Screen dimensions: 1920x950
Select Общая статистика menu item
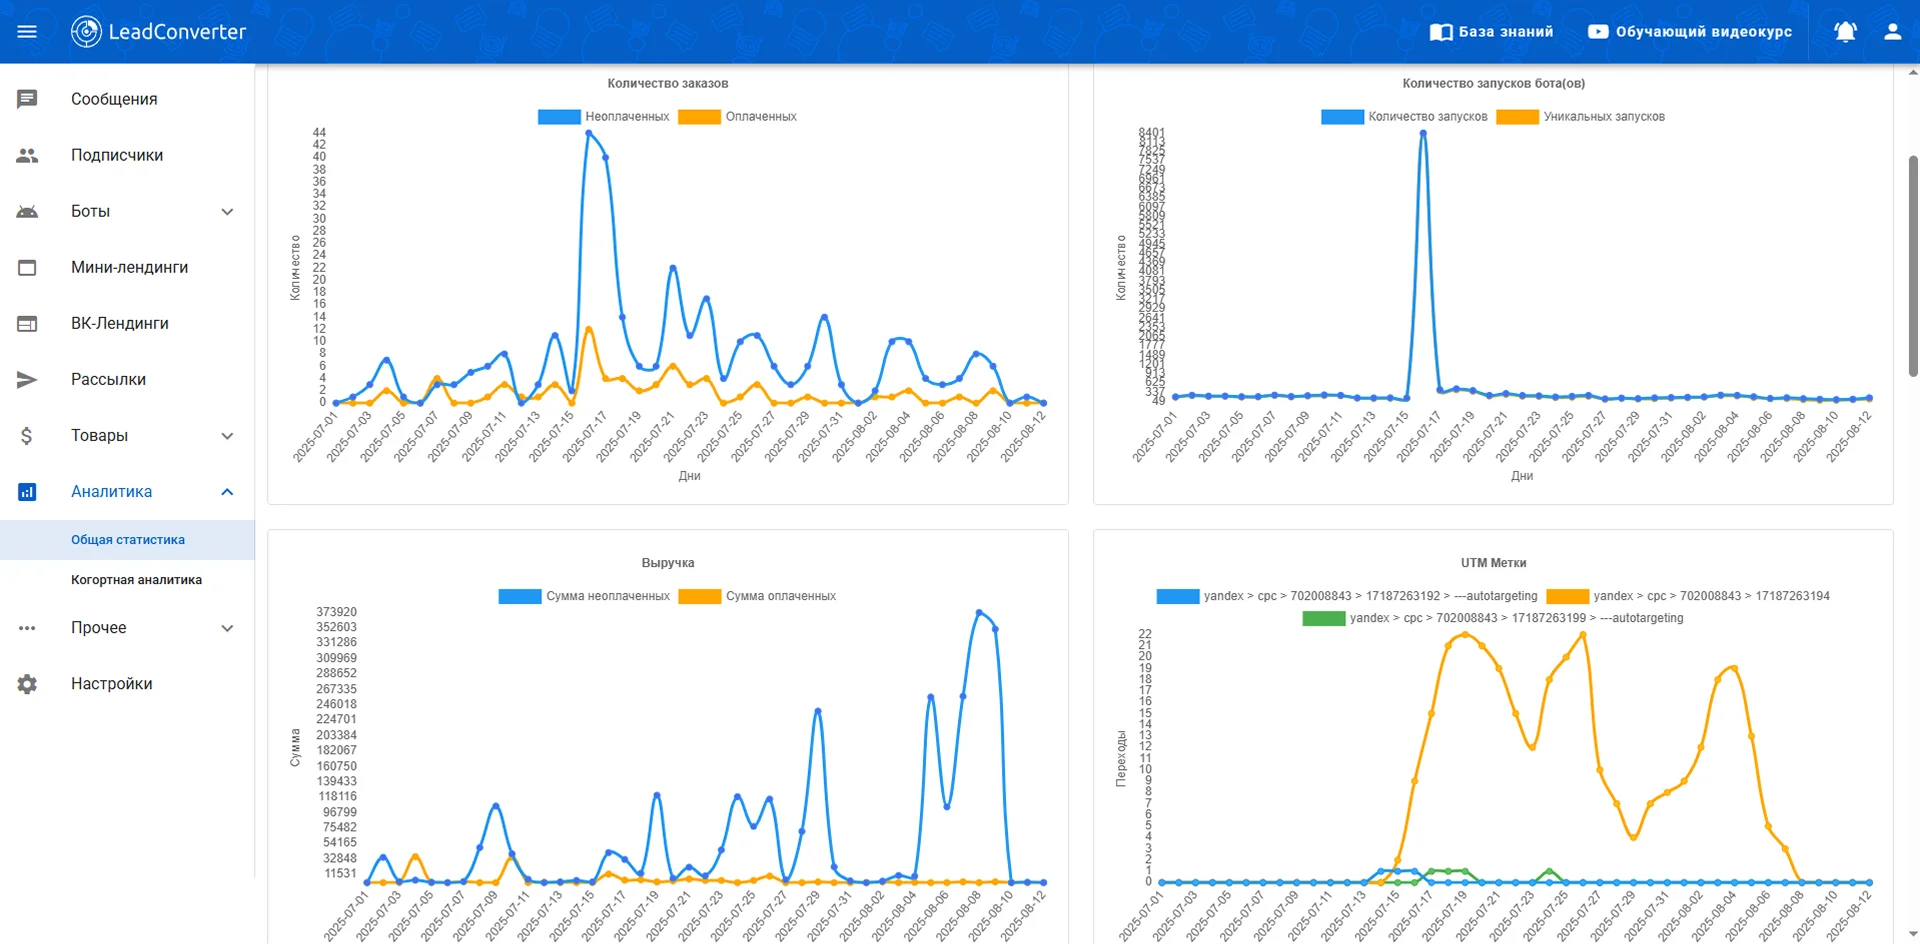click(128, 540)
